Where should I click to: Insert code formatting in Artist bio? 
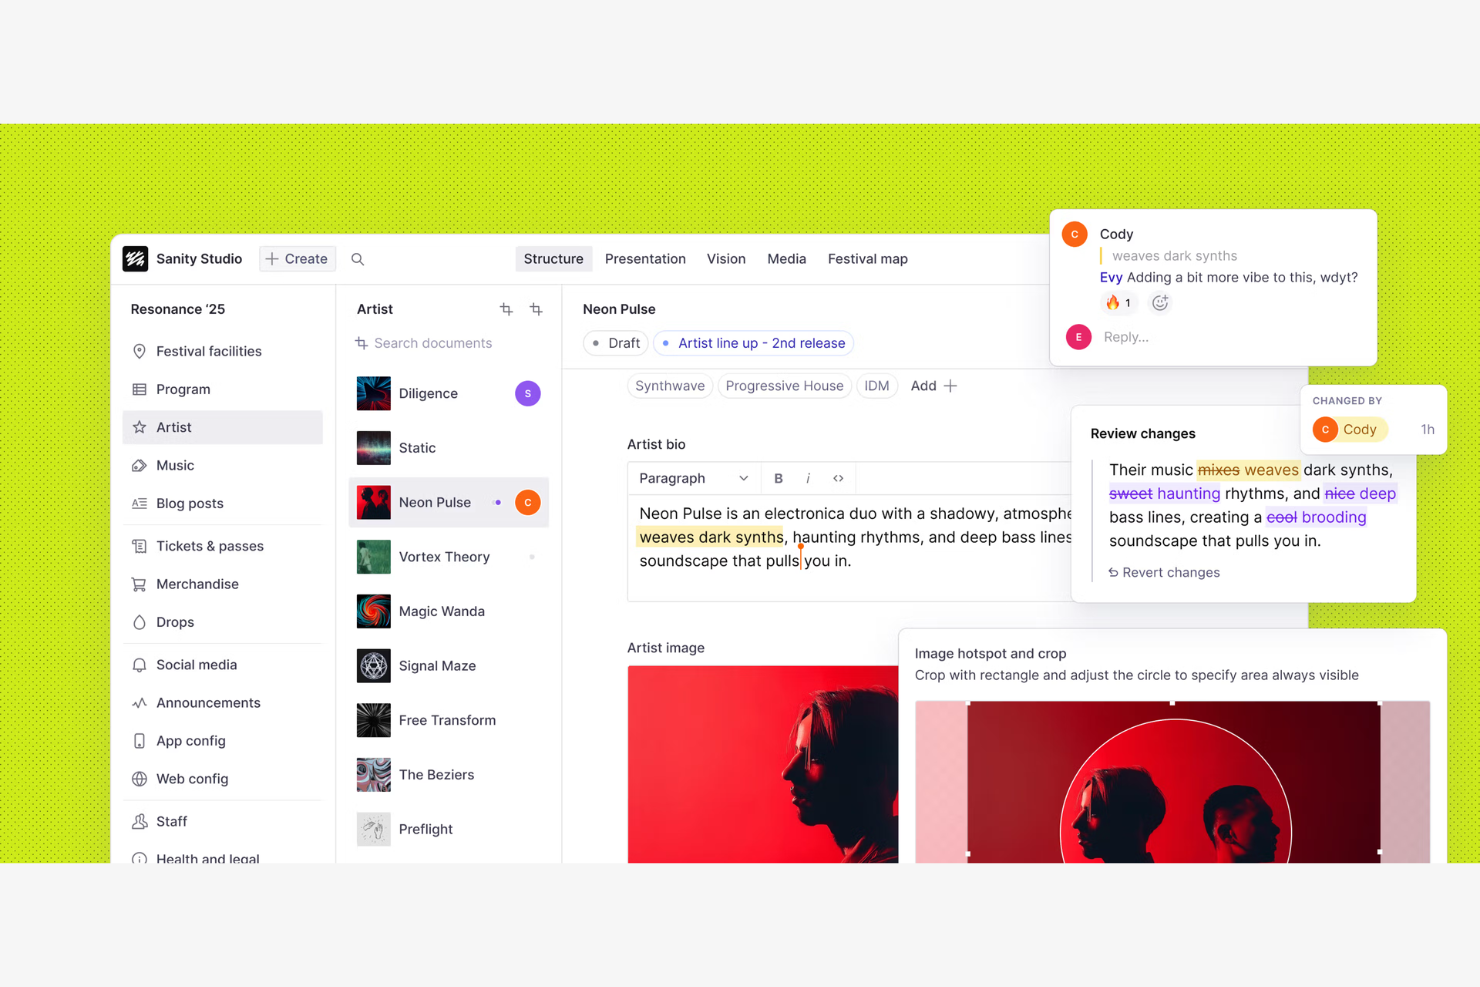click(838, 478)
